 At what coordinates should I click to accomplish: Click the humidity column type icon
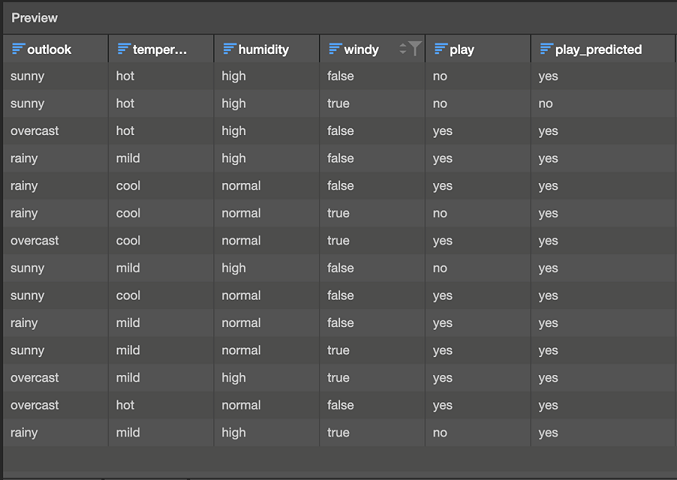click(230, 49)
